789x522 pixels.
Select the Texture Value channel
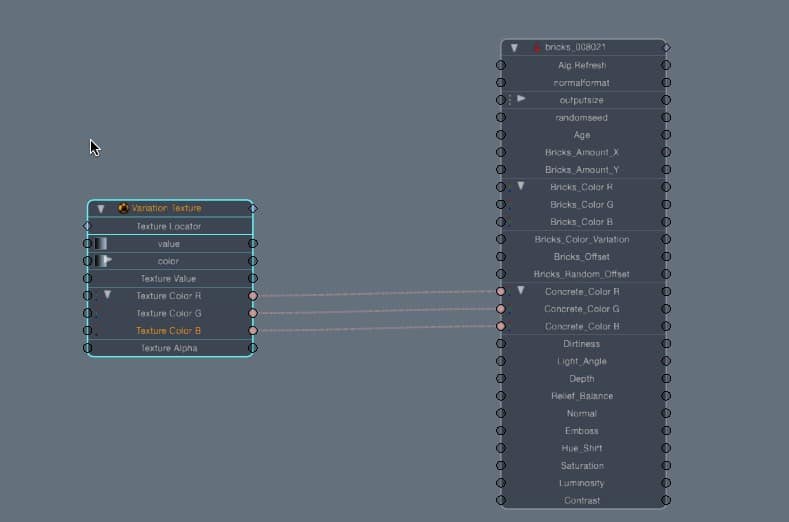(168, 278)
